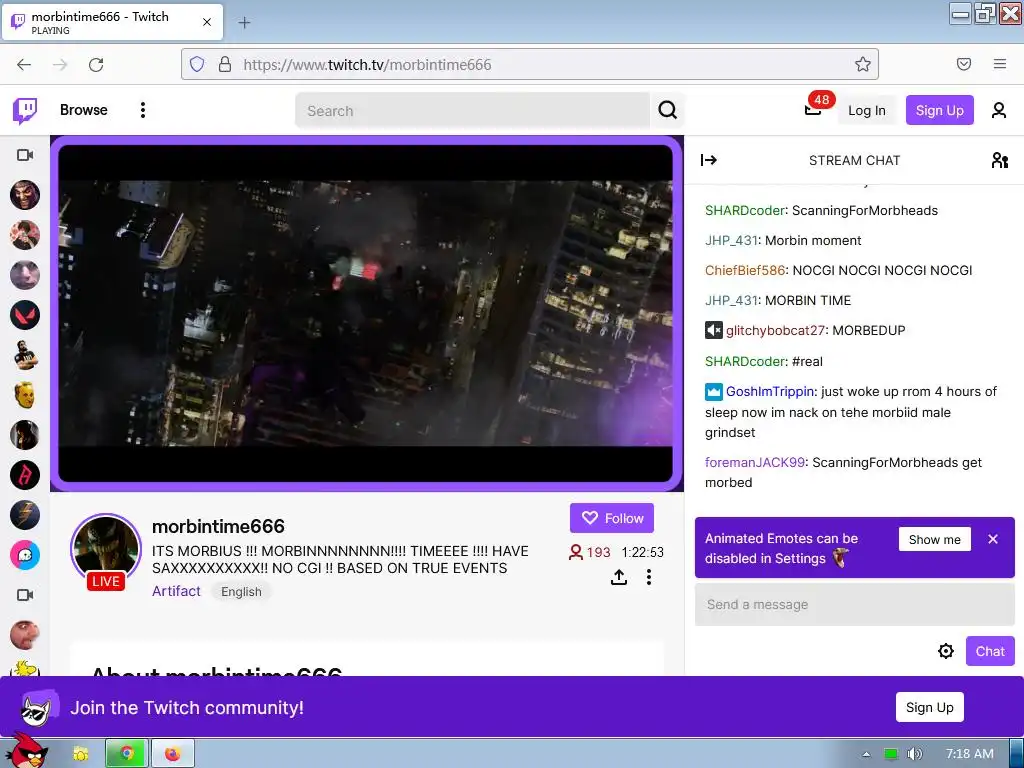The width and height of the screenshot is (1024, 768).
Task: Open the lightning bolt sidebar channel
Action: 25,515
